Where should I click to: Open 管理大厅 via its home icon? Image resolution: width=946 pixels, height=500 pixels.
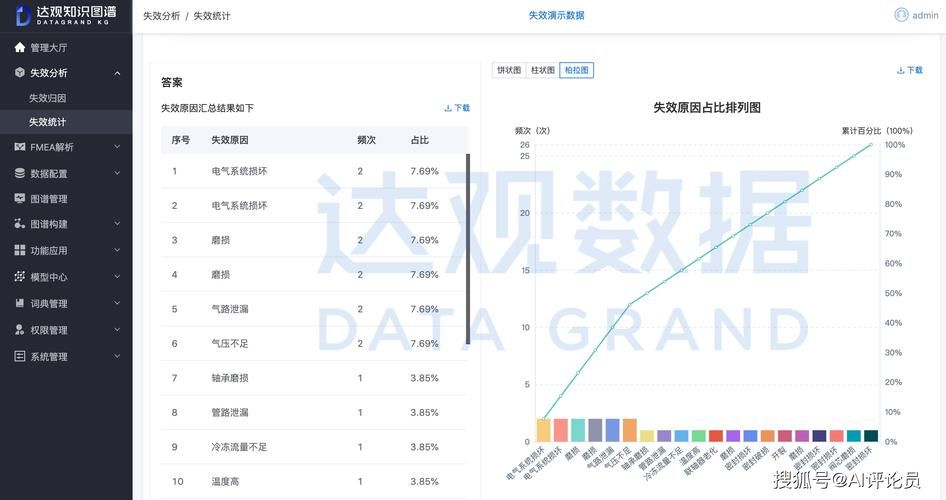click(x=20, y=47)
